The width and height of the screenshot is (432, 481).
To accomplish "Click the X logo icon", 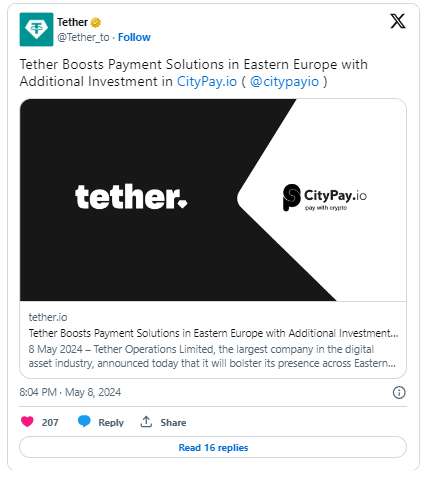I will coord(398,21).
